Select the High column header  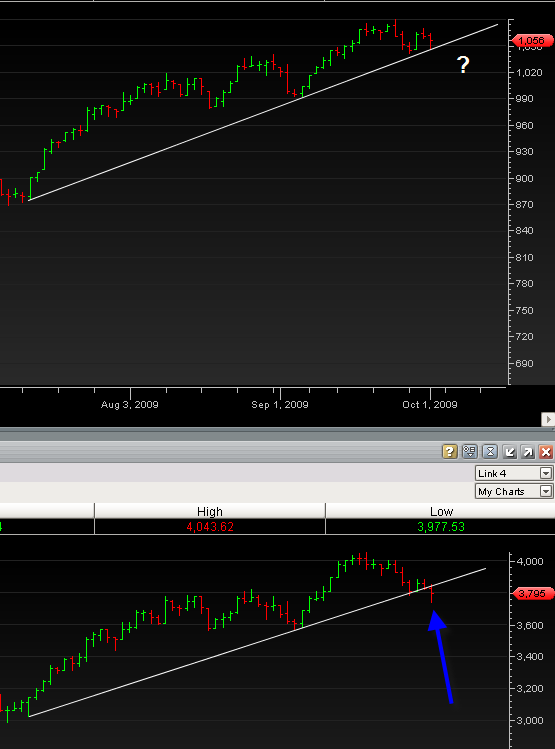pyautogui.click(x=210, y=511)
